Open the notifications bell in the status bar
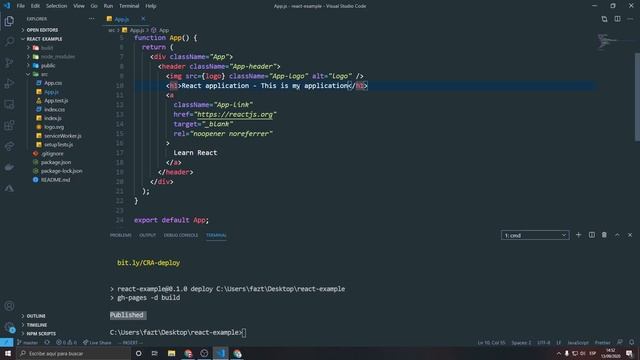 [631, 342]
